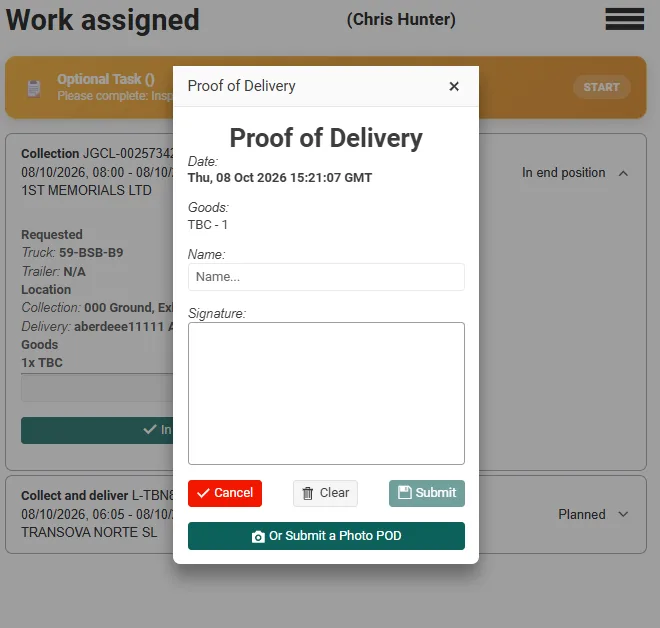Click the dialog title bar text
This screenshot has width=660, height=628.
[242, 86]
